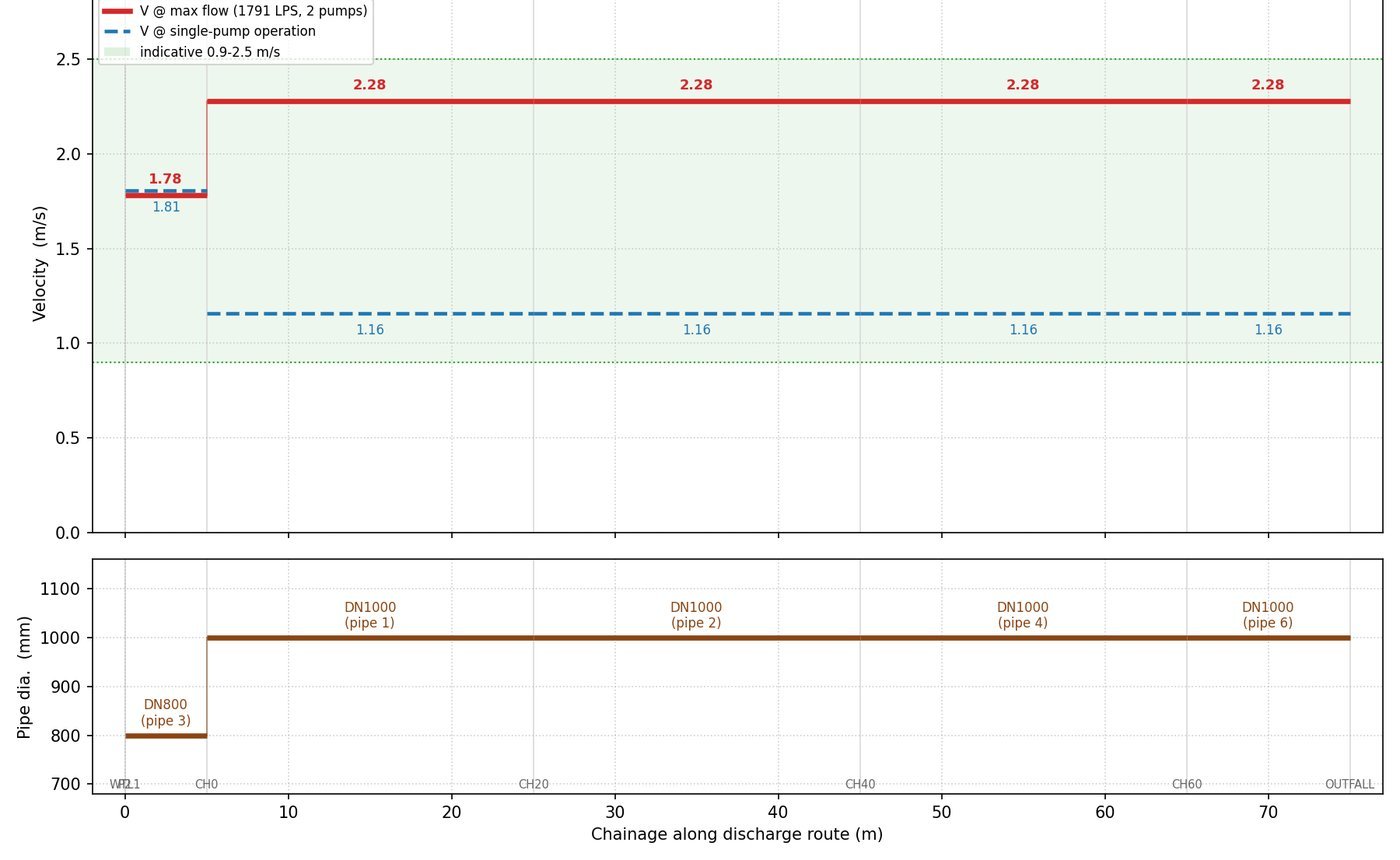Click the CH20 chainage marker label
The width and height of the screenshot is (1400, 860).
(534, 785)
